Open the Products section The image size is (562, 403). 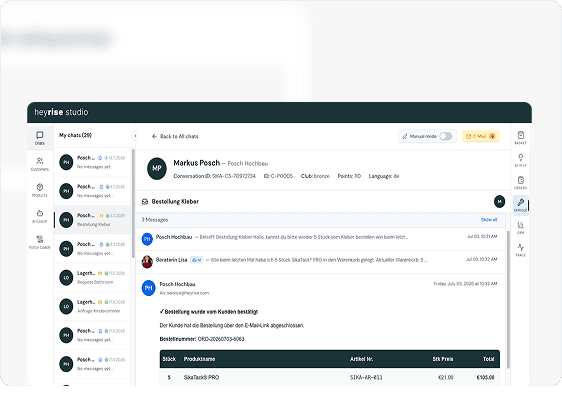(x=40, y=190)
